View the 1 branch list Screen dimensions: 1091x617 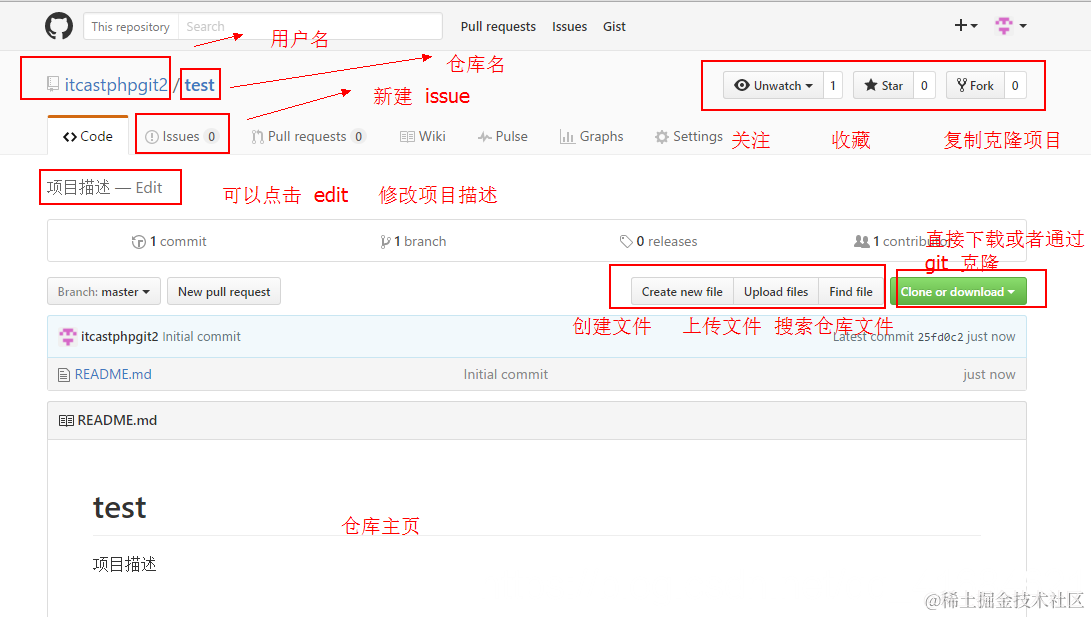(x=413, y=241)
